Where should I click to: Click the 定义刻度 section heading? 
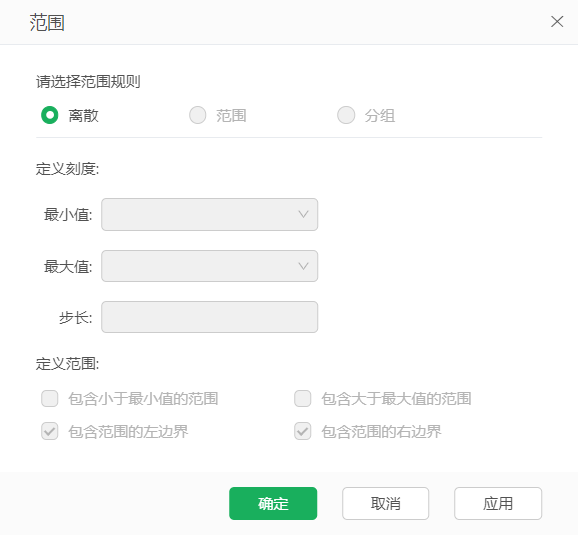67,169
